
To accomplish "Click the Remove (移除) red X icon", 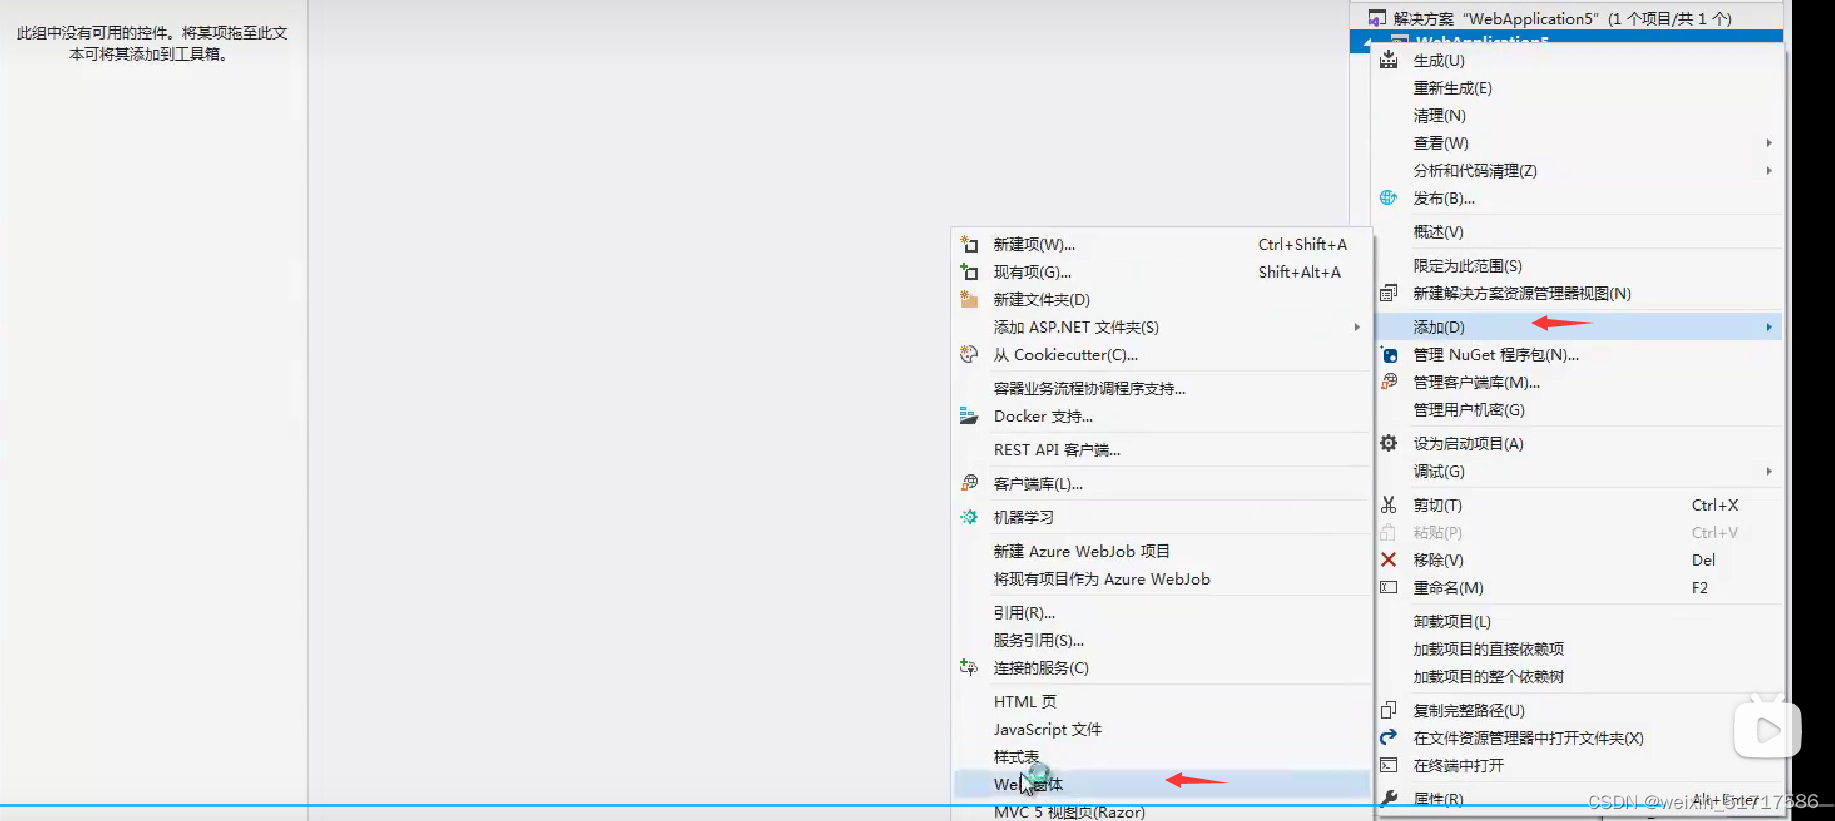I will 1388,560.
